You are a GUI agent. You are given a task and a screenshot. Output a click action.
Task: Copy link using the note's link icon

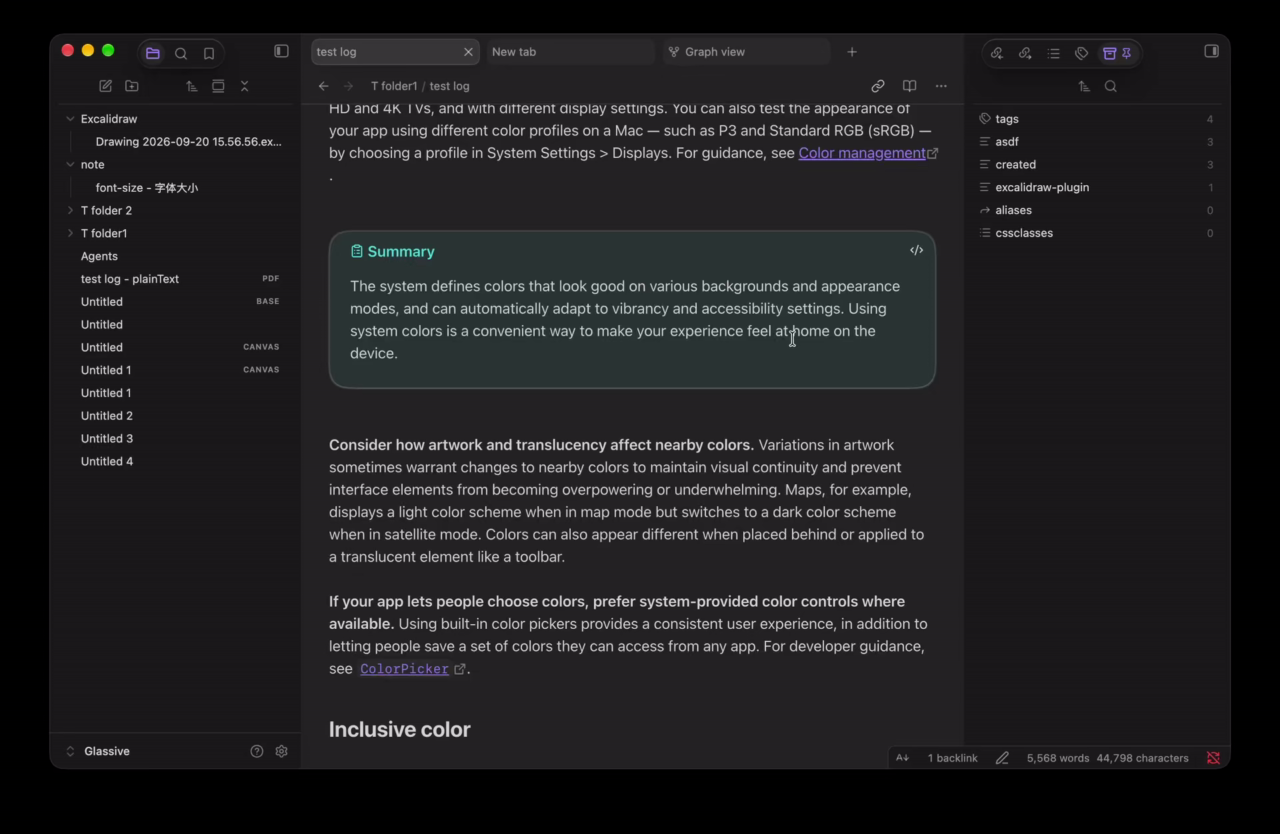[878, 86]
